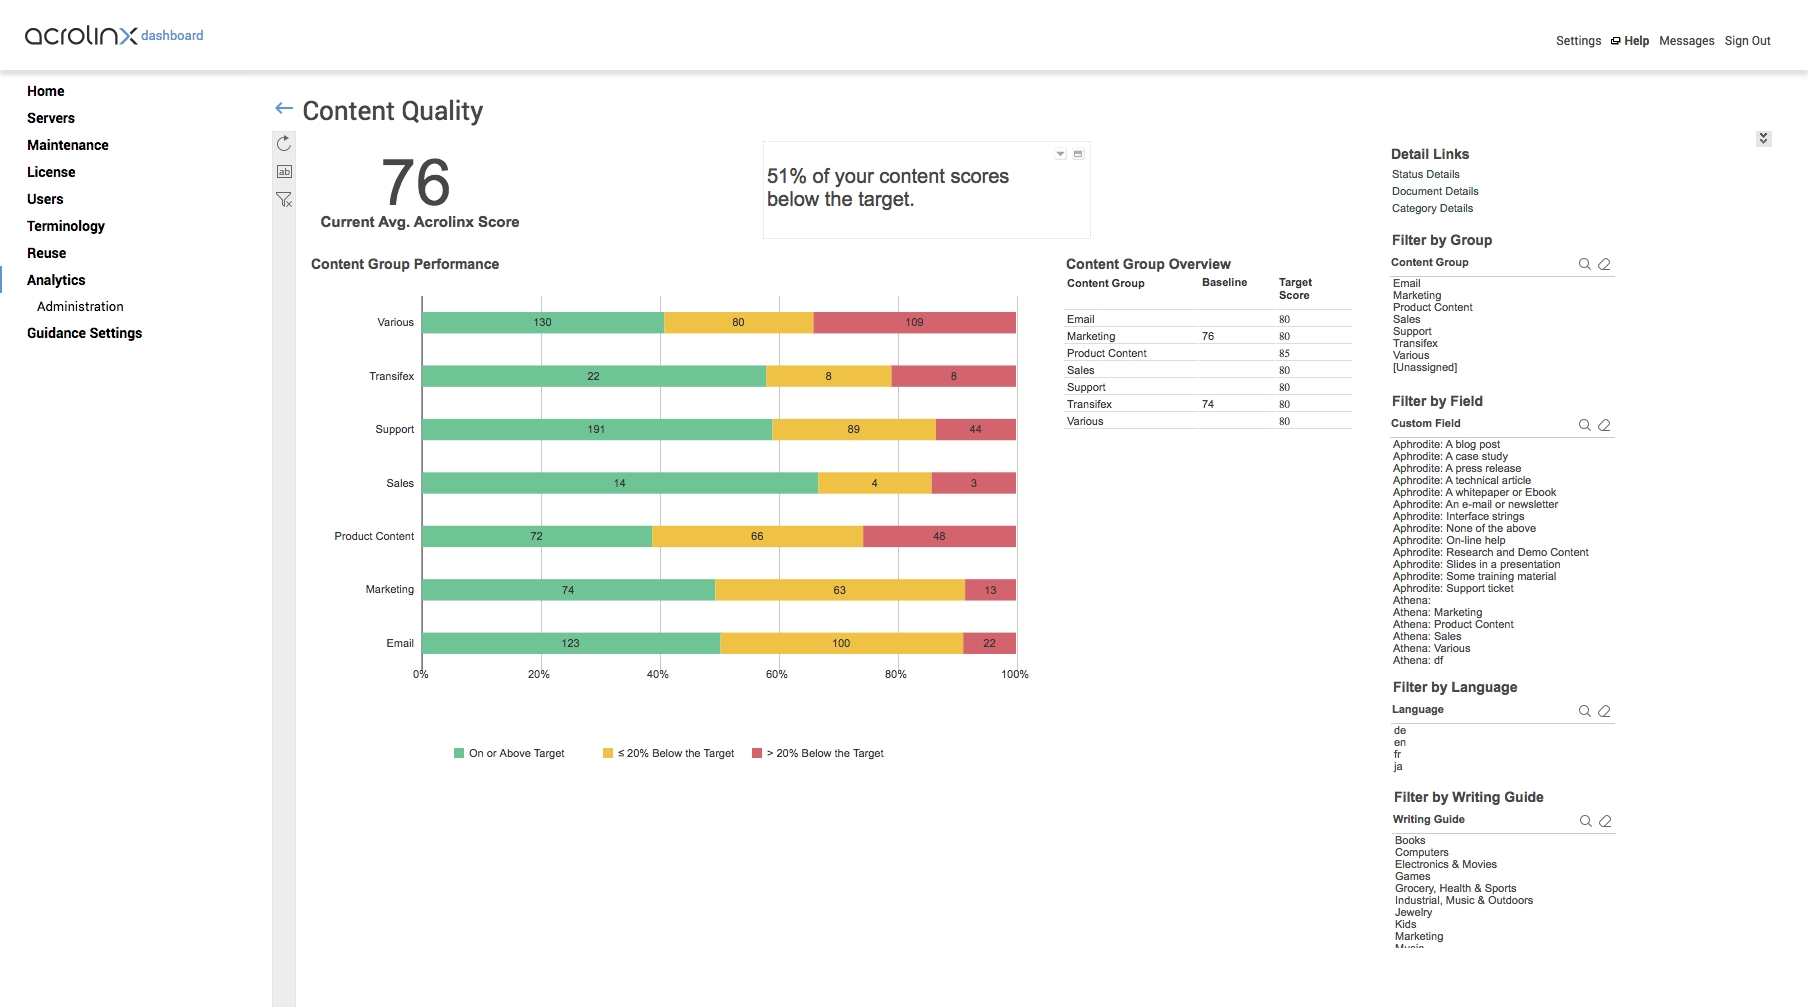Select 'Aphrodite: A blog post' field
1808x1007 pixels.
click(1446, 444)
